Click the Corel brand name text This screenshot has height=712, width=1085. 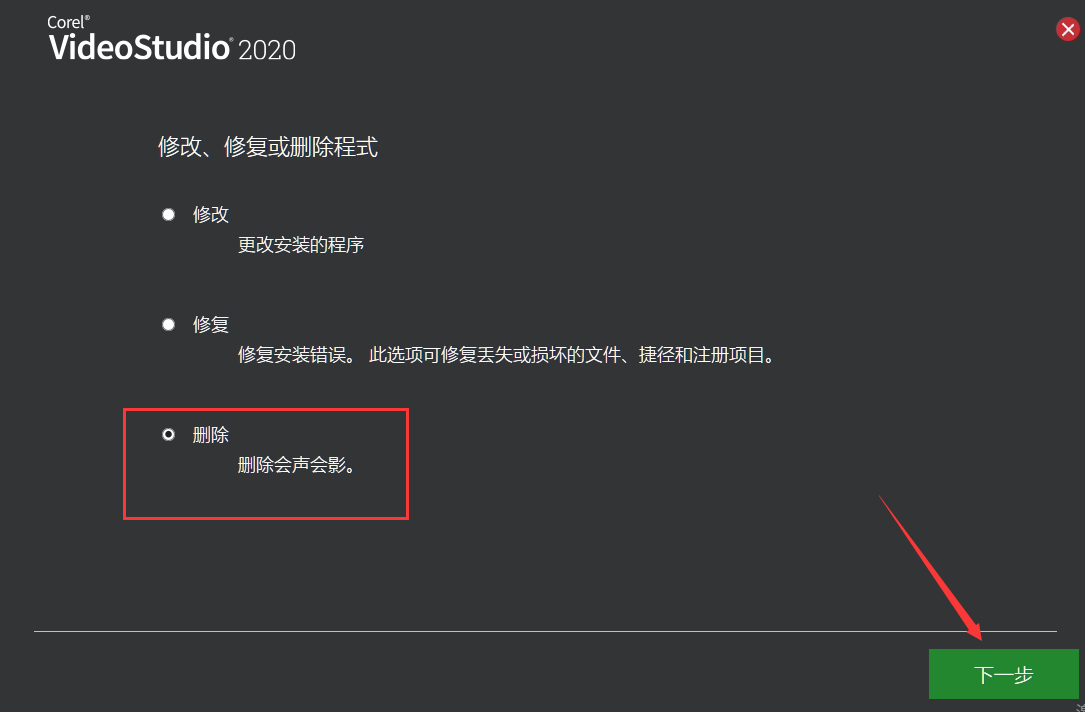[x=69, y=22]
